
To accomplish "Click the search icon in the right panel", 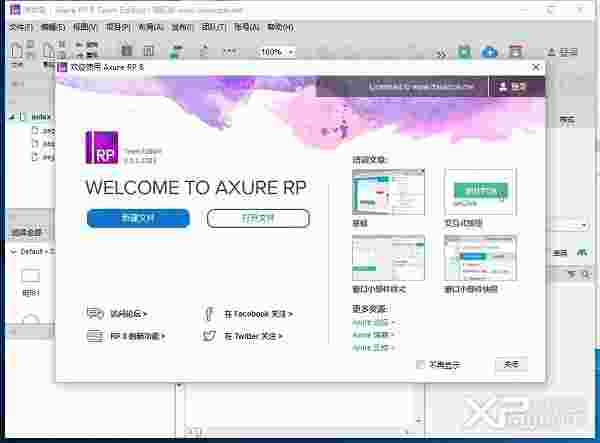I will (x=586, y=274).
